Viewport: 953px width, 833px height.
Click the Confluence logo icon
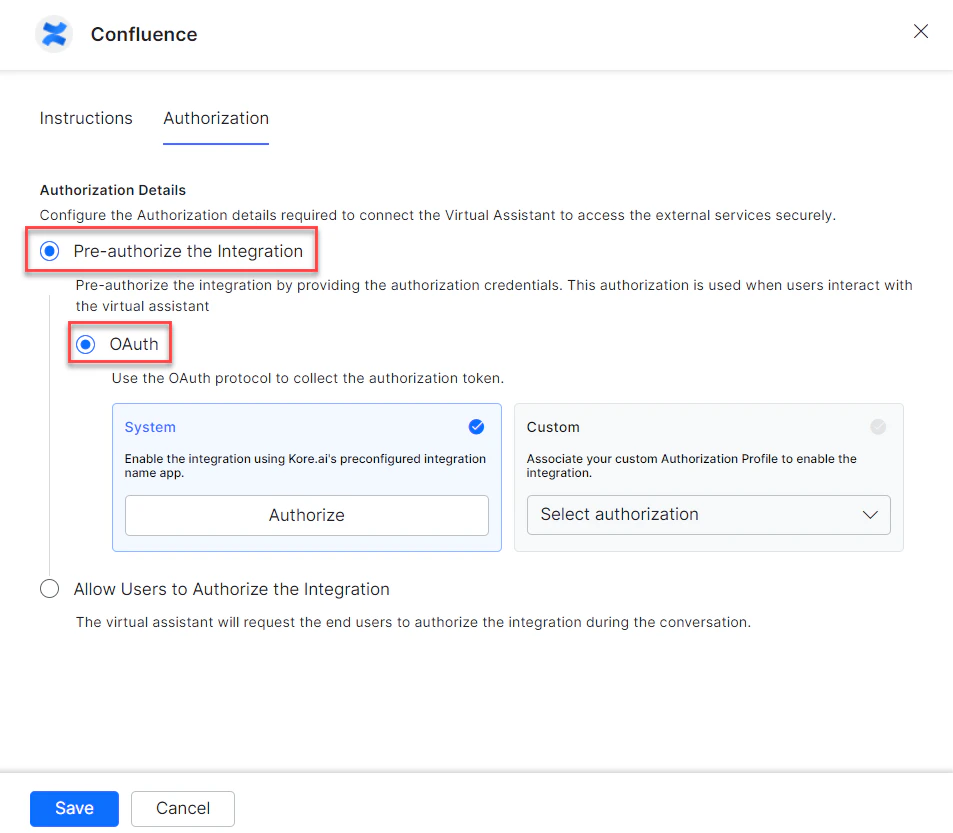pyautogui.click(x=53, y=33)
